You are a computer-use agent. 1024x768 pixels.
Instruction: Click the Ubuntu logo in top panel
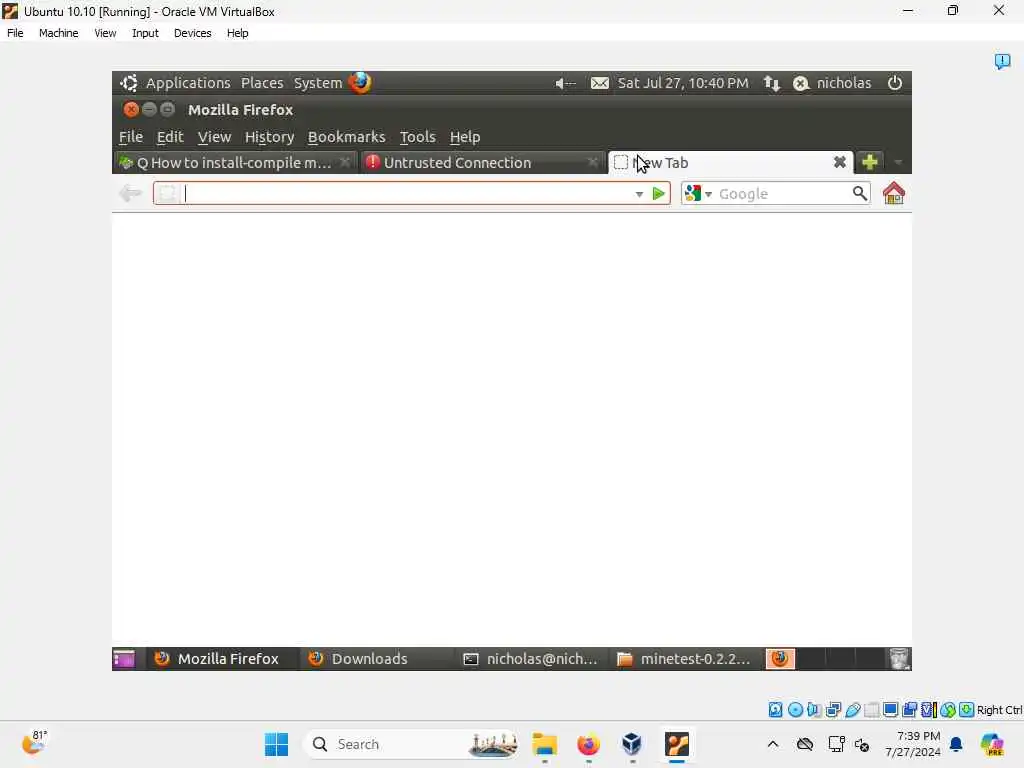129,83
